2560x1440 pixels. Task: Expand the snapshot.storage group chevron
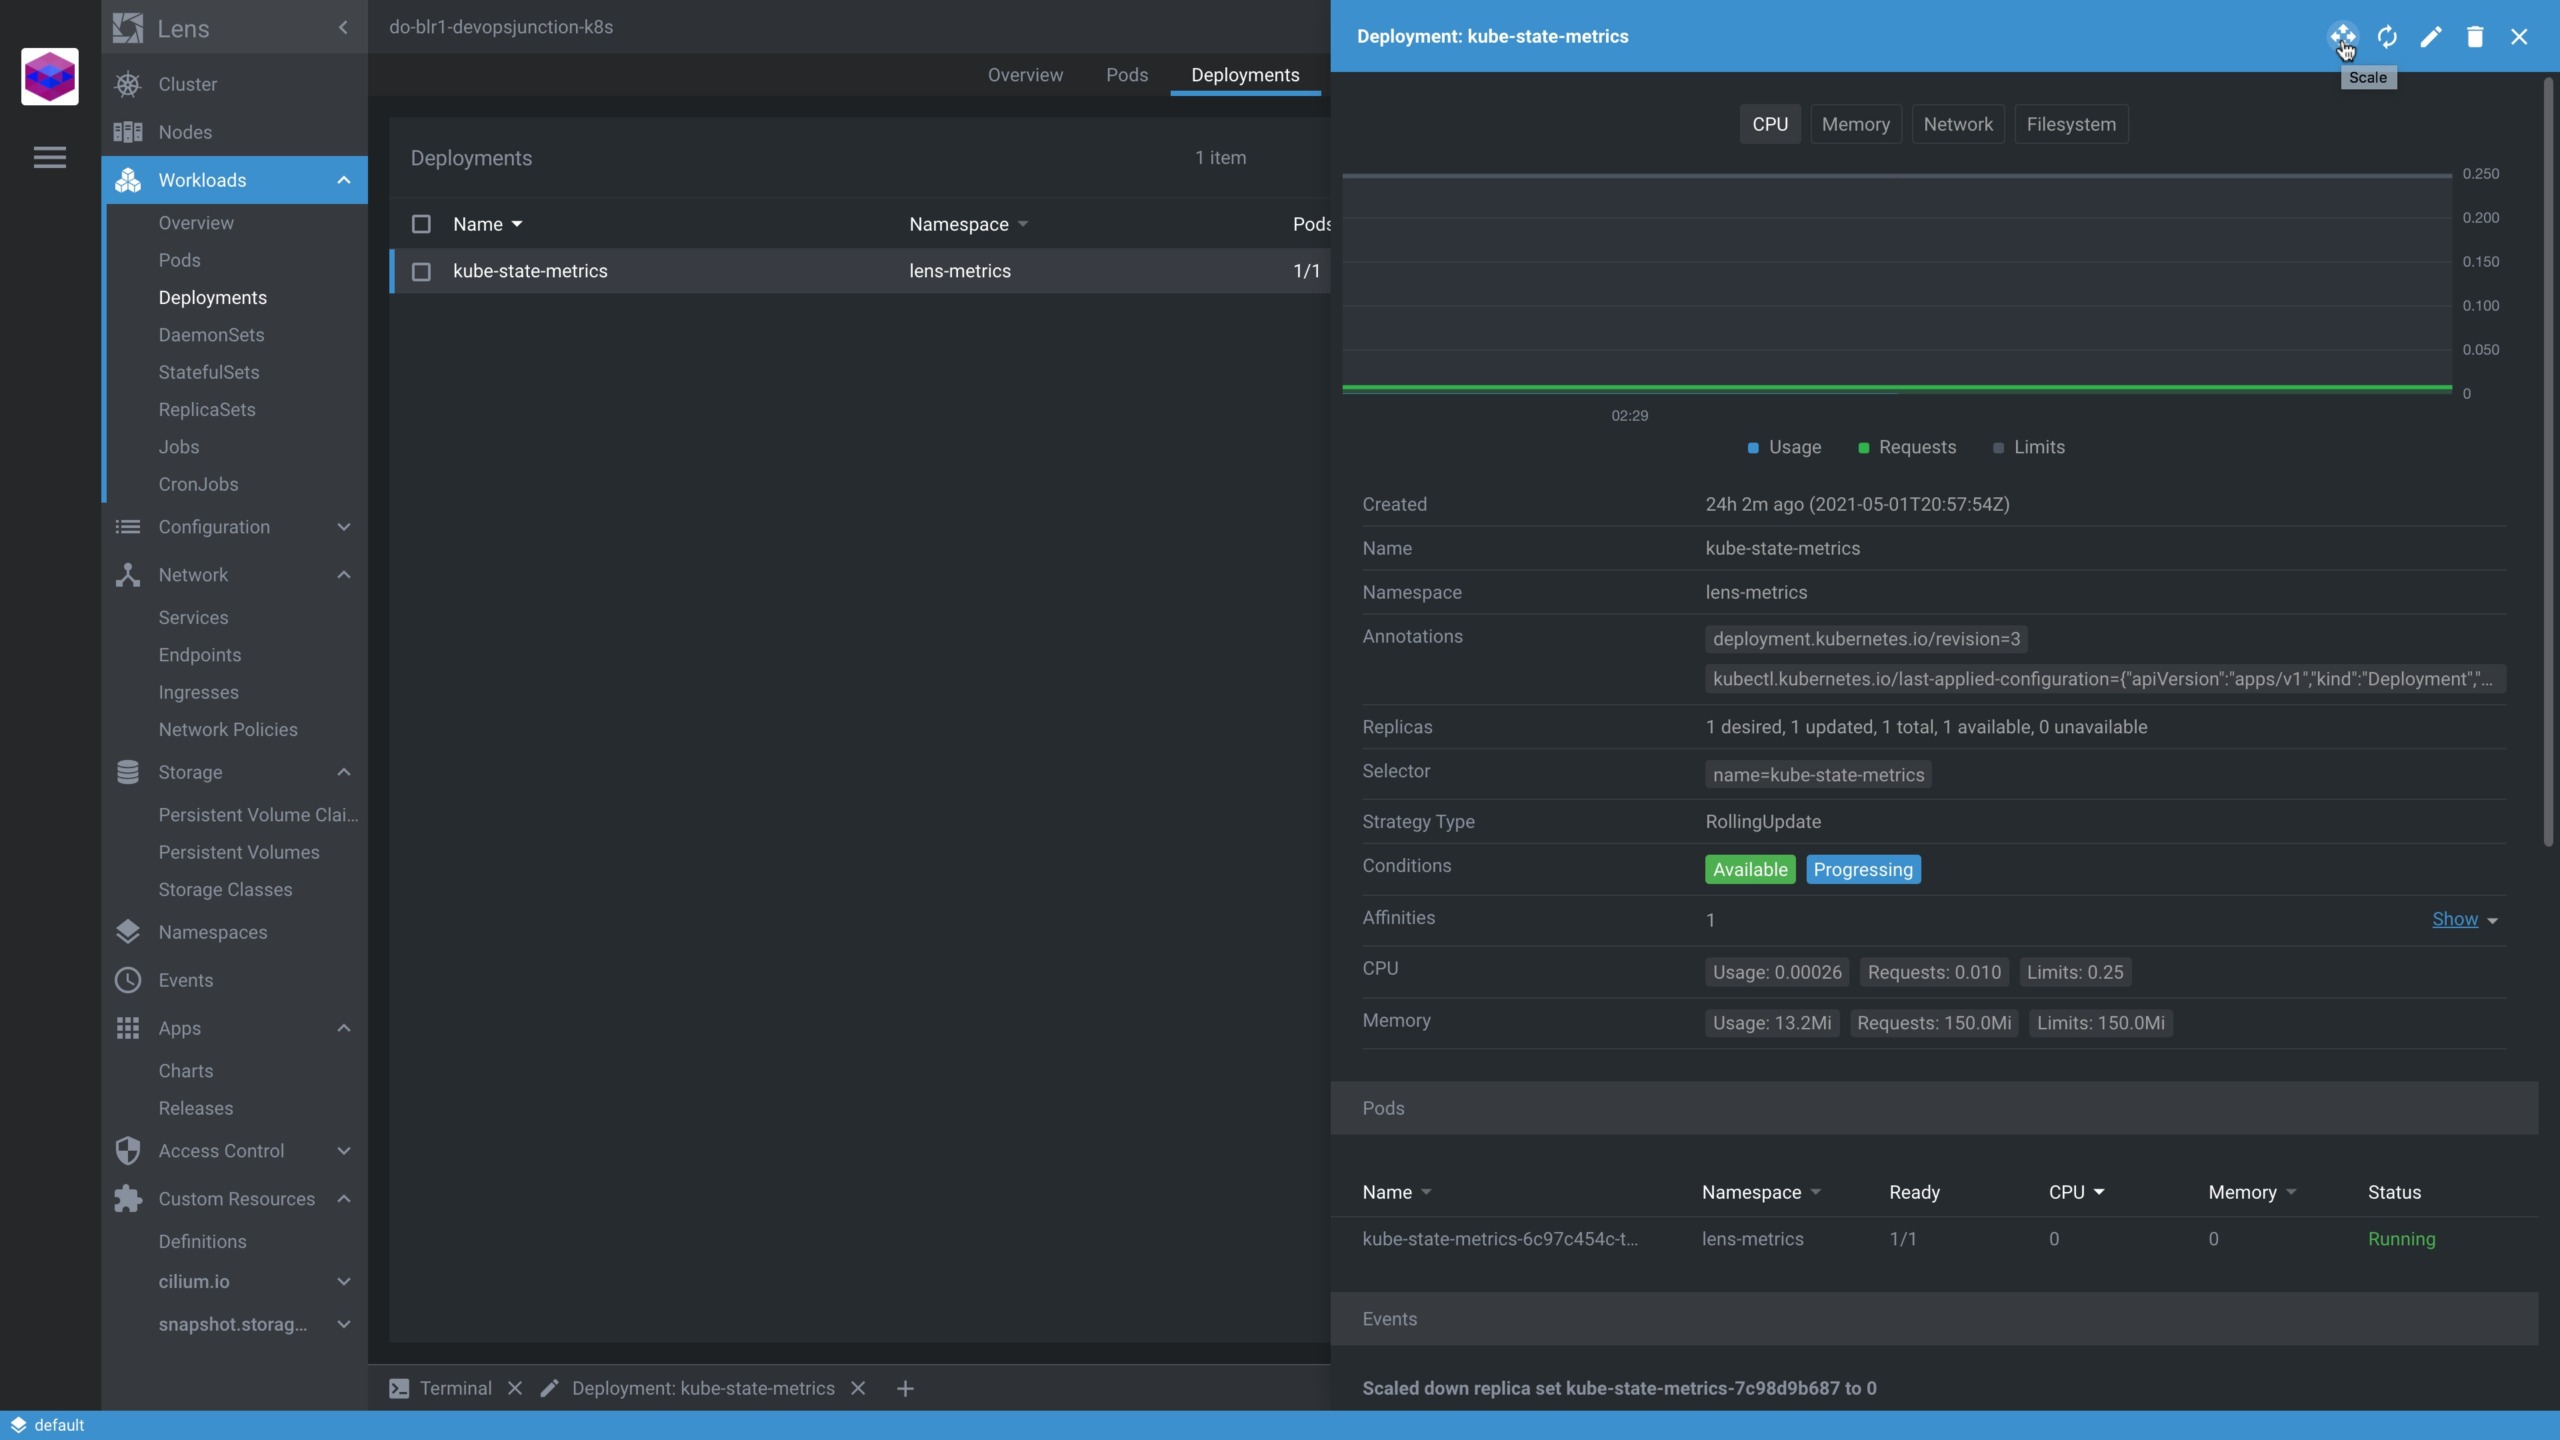[x=344, y=1325]
